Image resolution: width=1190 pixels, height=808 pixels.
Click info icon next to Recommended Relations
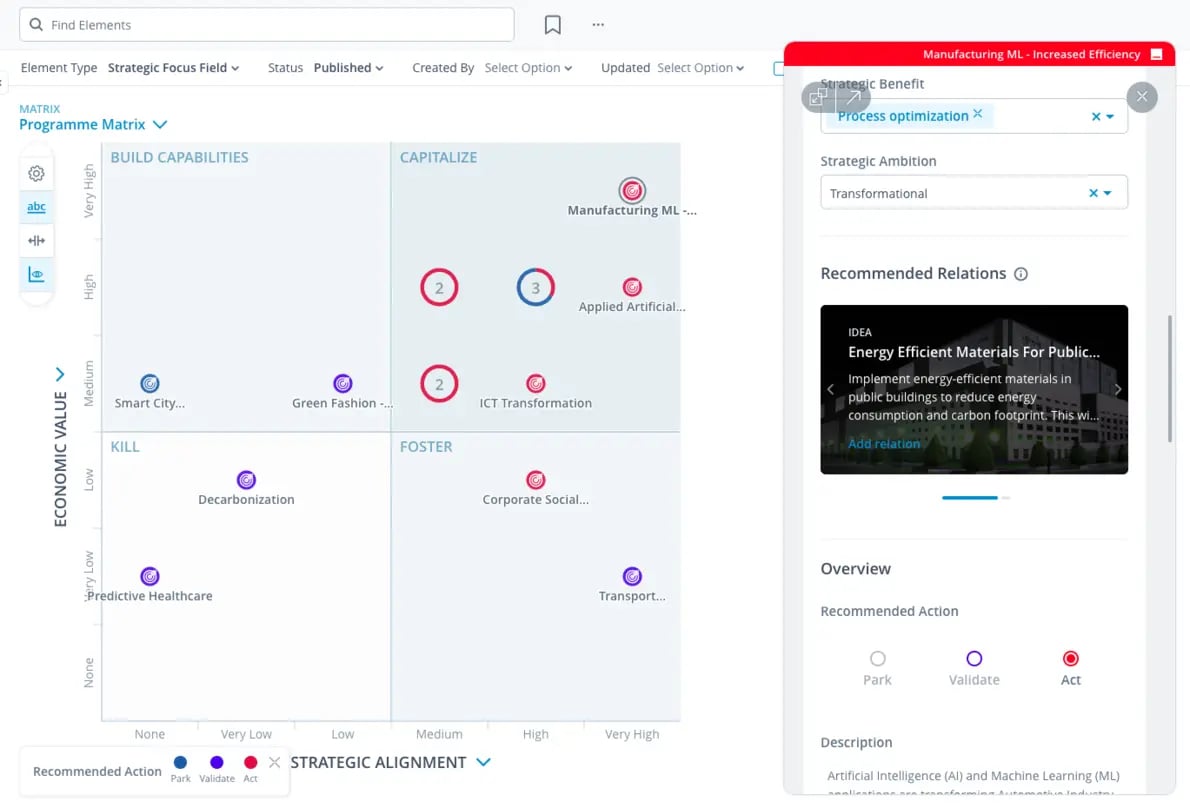(1021, 274)
